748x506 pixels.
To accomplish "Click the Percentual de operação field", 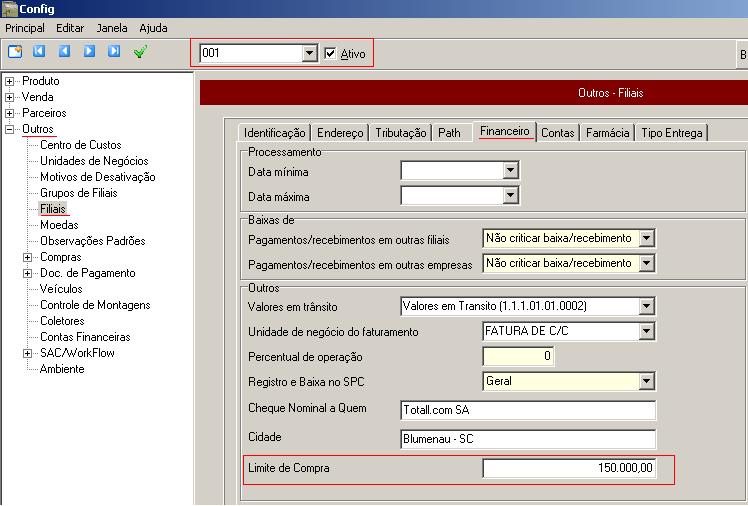I will pos(518,356).
